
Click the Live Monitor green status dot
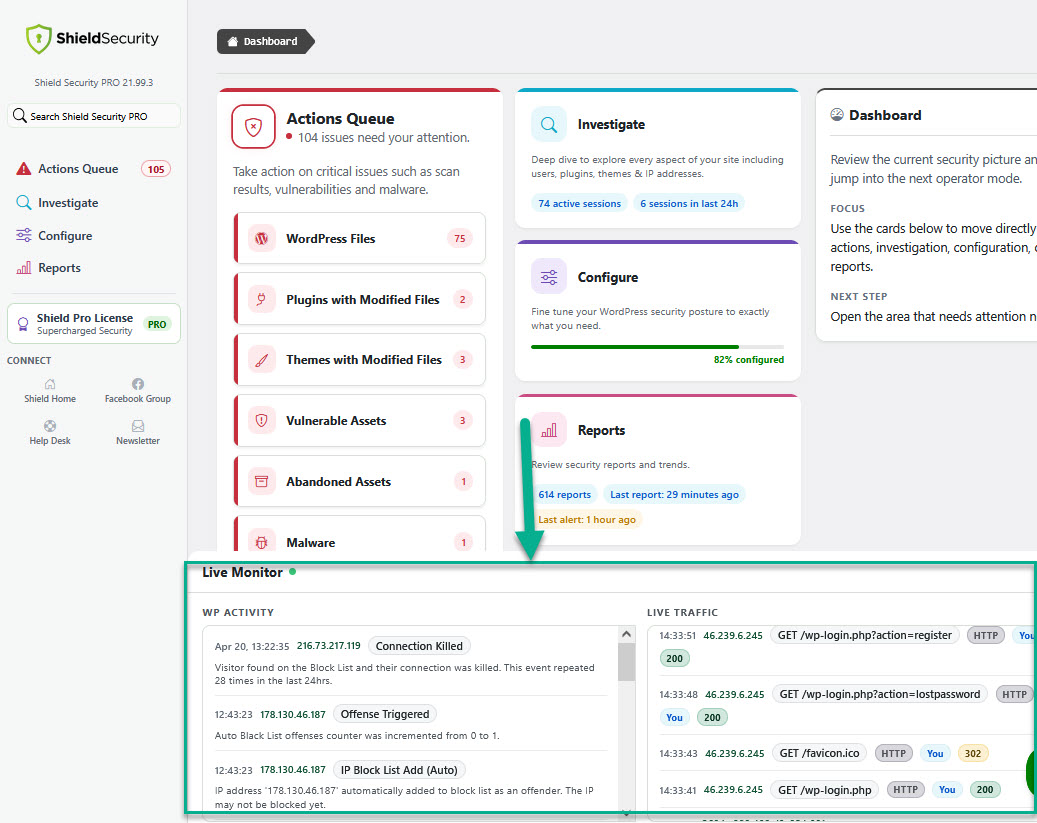click(x=292, y=571)
